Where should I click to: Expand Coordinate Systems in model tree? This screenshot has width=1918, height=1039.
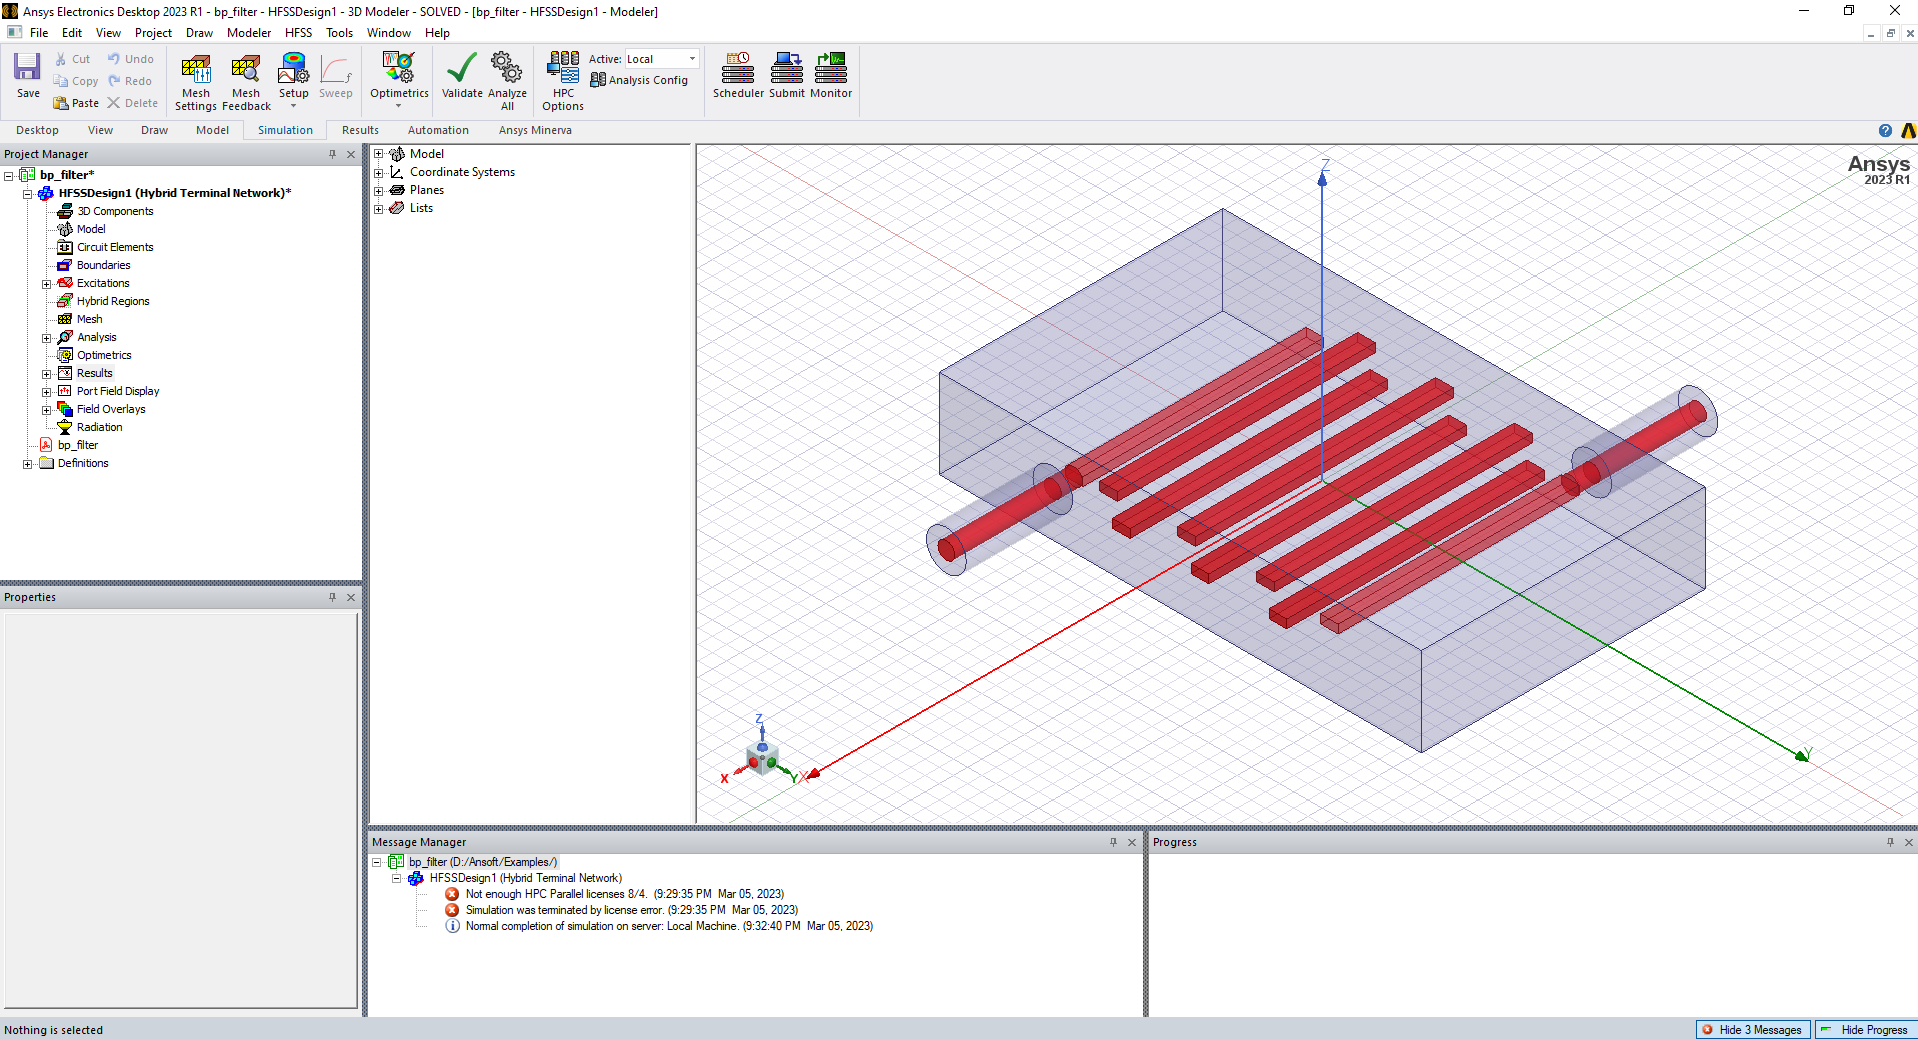379,173
